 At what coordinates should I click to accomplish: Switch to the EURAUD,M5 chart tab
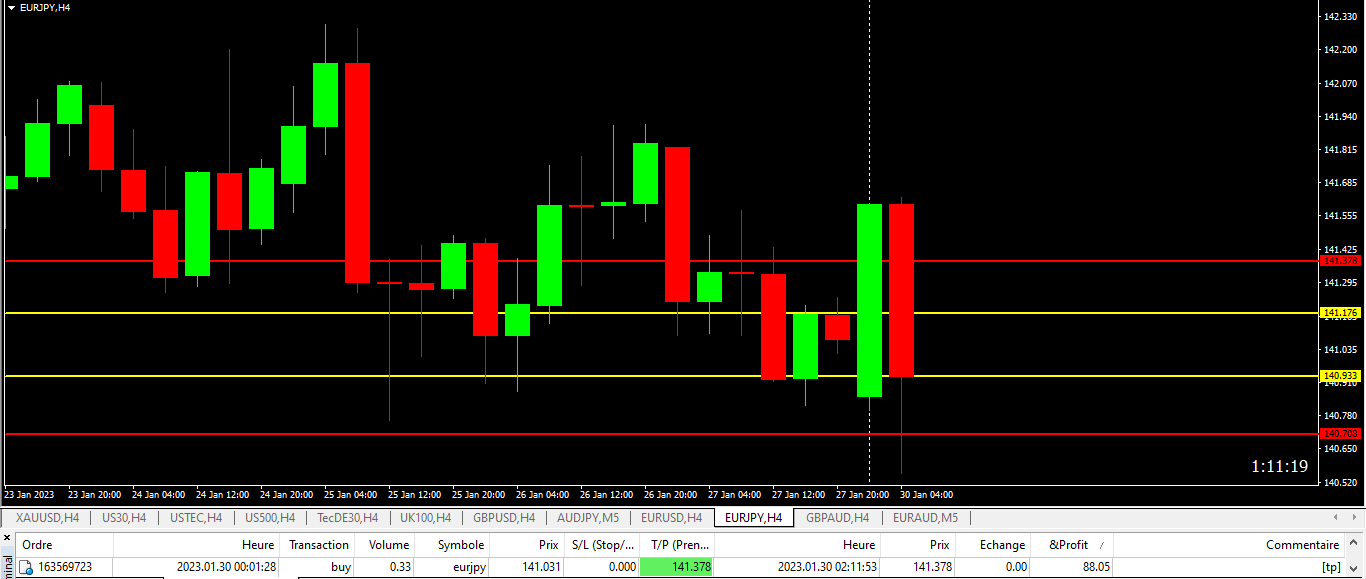click(925, 518)
